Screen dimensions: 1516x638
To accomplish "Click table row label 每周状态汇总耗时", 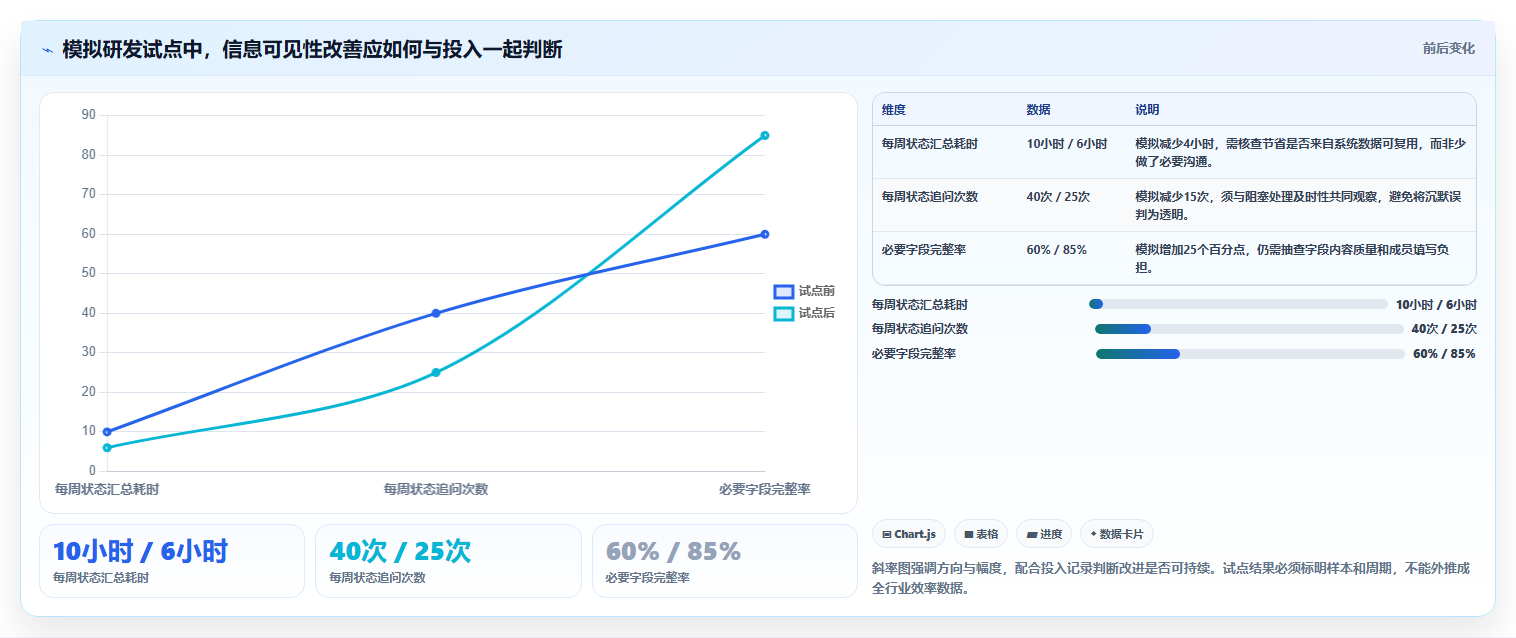I will click(x=930, y=144).
